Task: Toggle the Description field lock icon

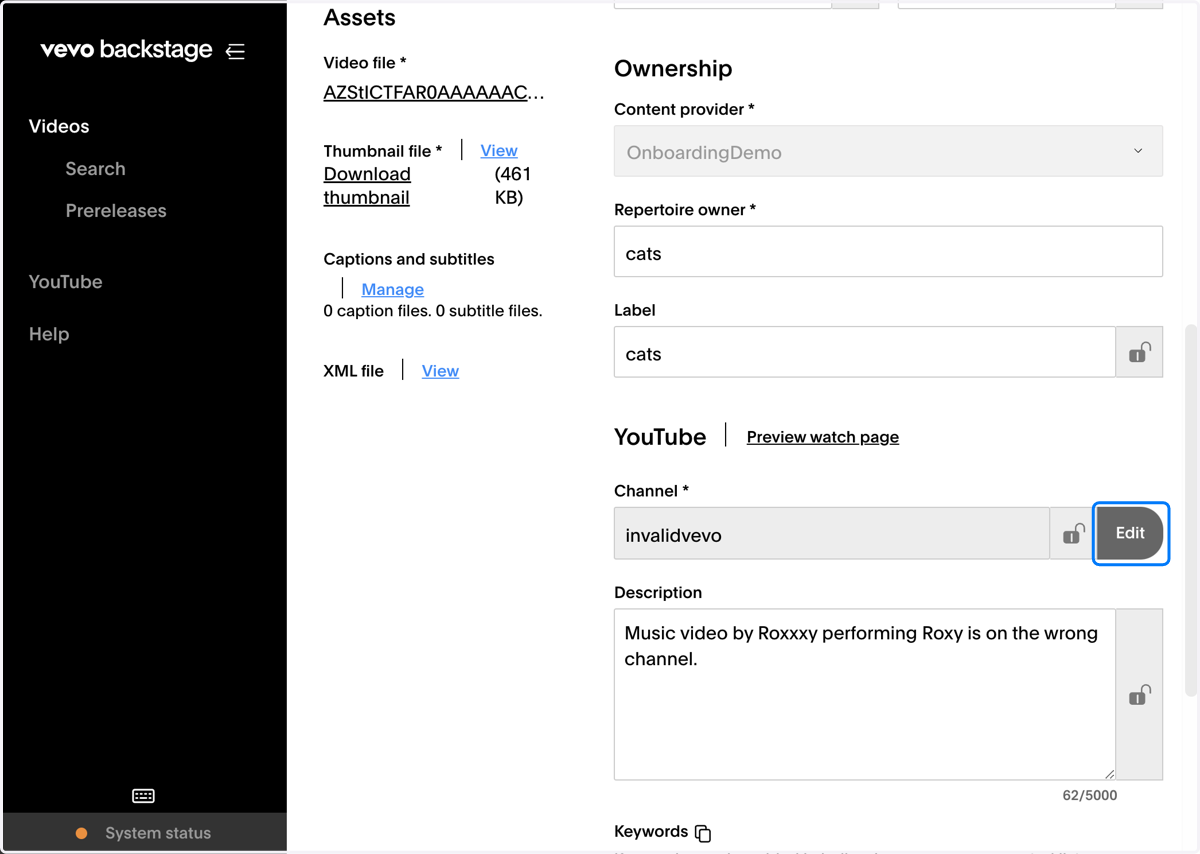Action: pyautogui.click(x=1139, y=694)
